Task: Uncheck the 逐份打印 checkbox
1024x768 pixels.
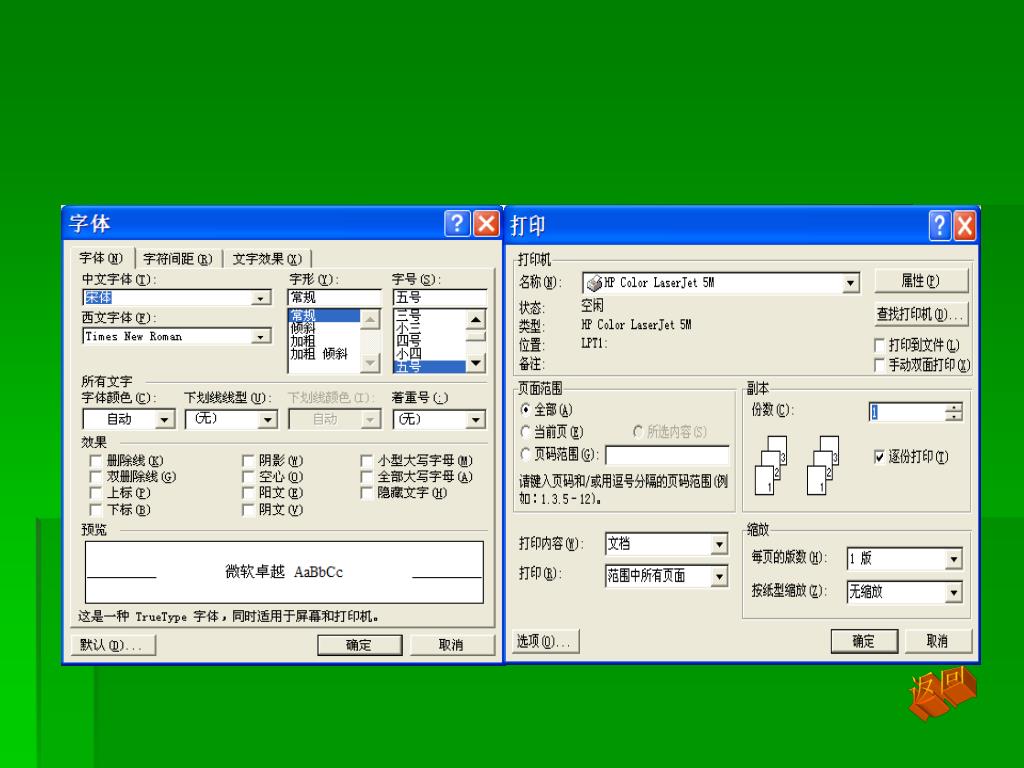Action: 879,456
